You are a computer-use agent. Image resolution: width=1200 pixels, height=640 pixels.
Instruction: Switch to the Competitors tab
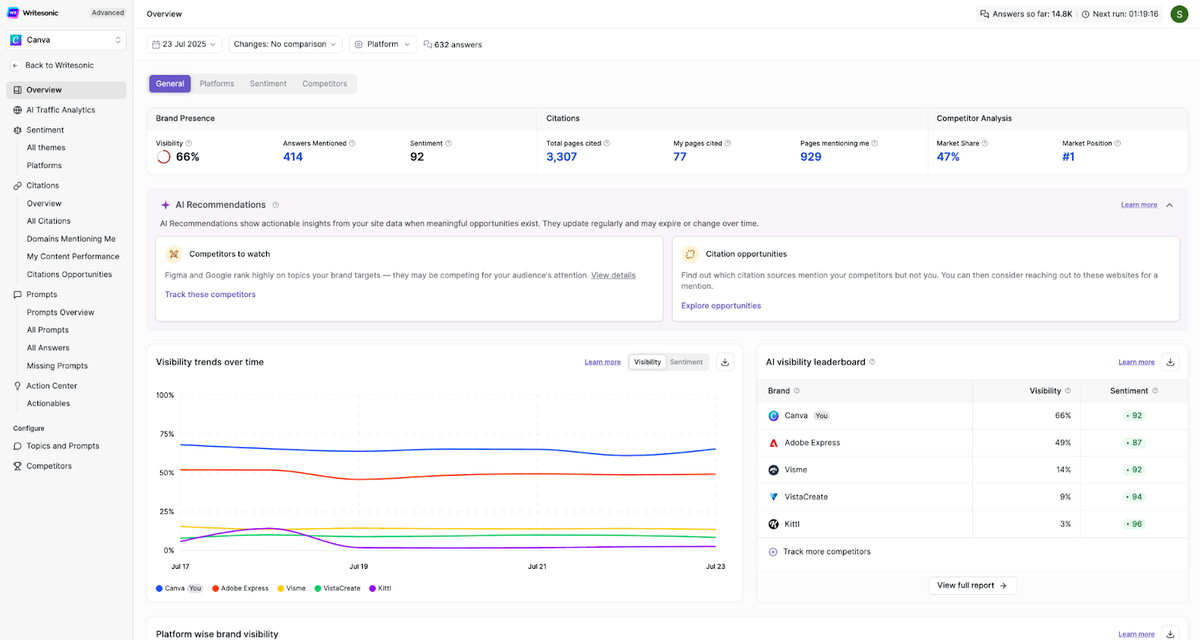(x=325, y=84)
